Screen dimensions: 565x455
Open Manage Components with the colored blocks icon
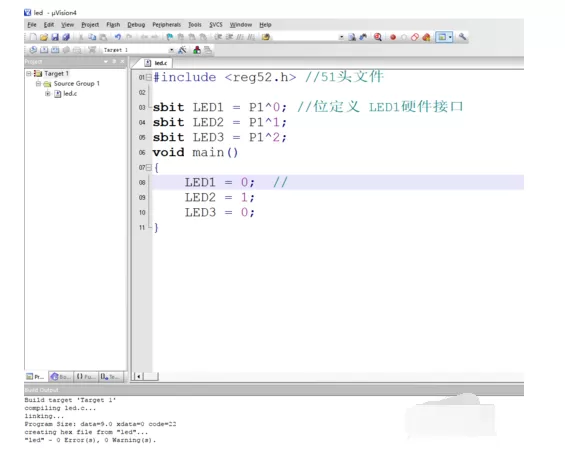197,50
